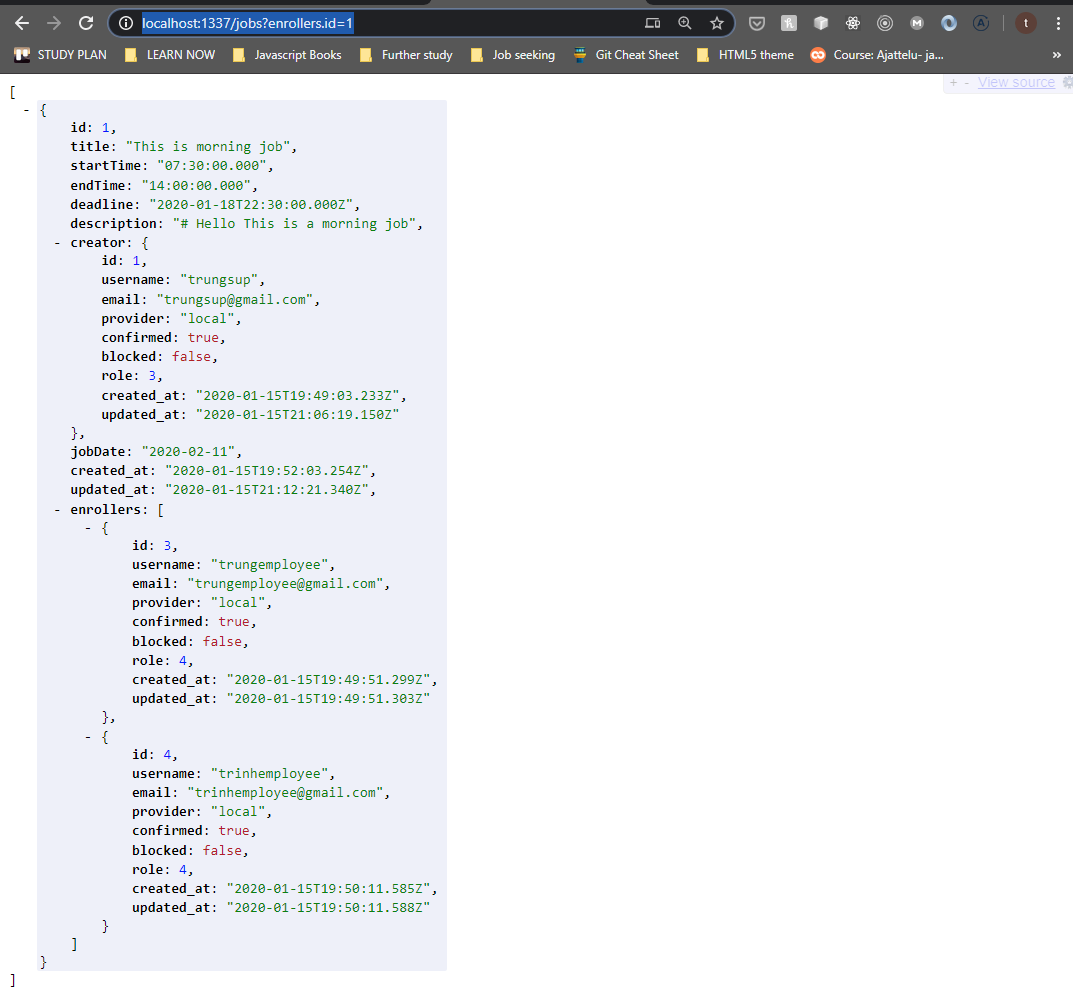Click the description value "# Hello This is a morning job"
This screenshot has height=999, width=1073.
coord(294,224)
